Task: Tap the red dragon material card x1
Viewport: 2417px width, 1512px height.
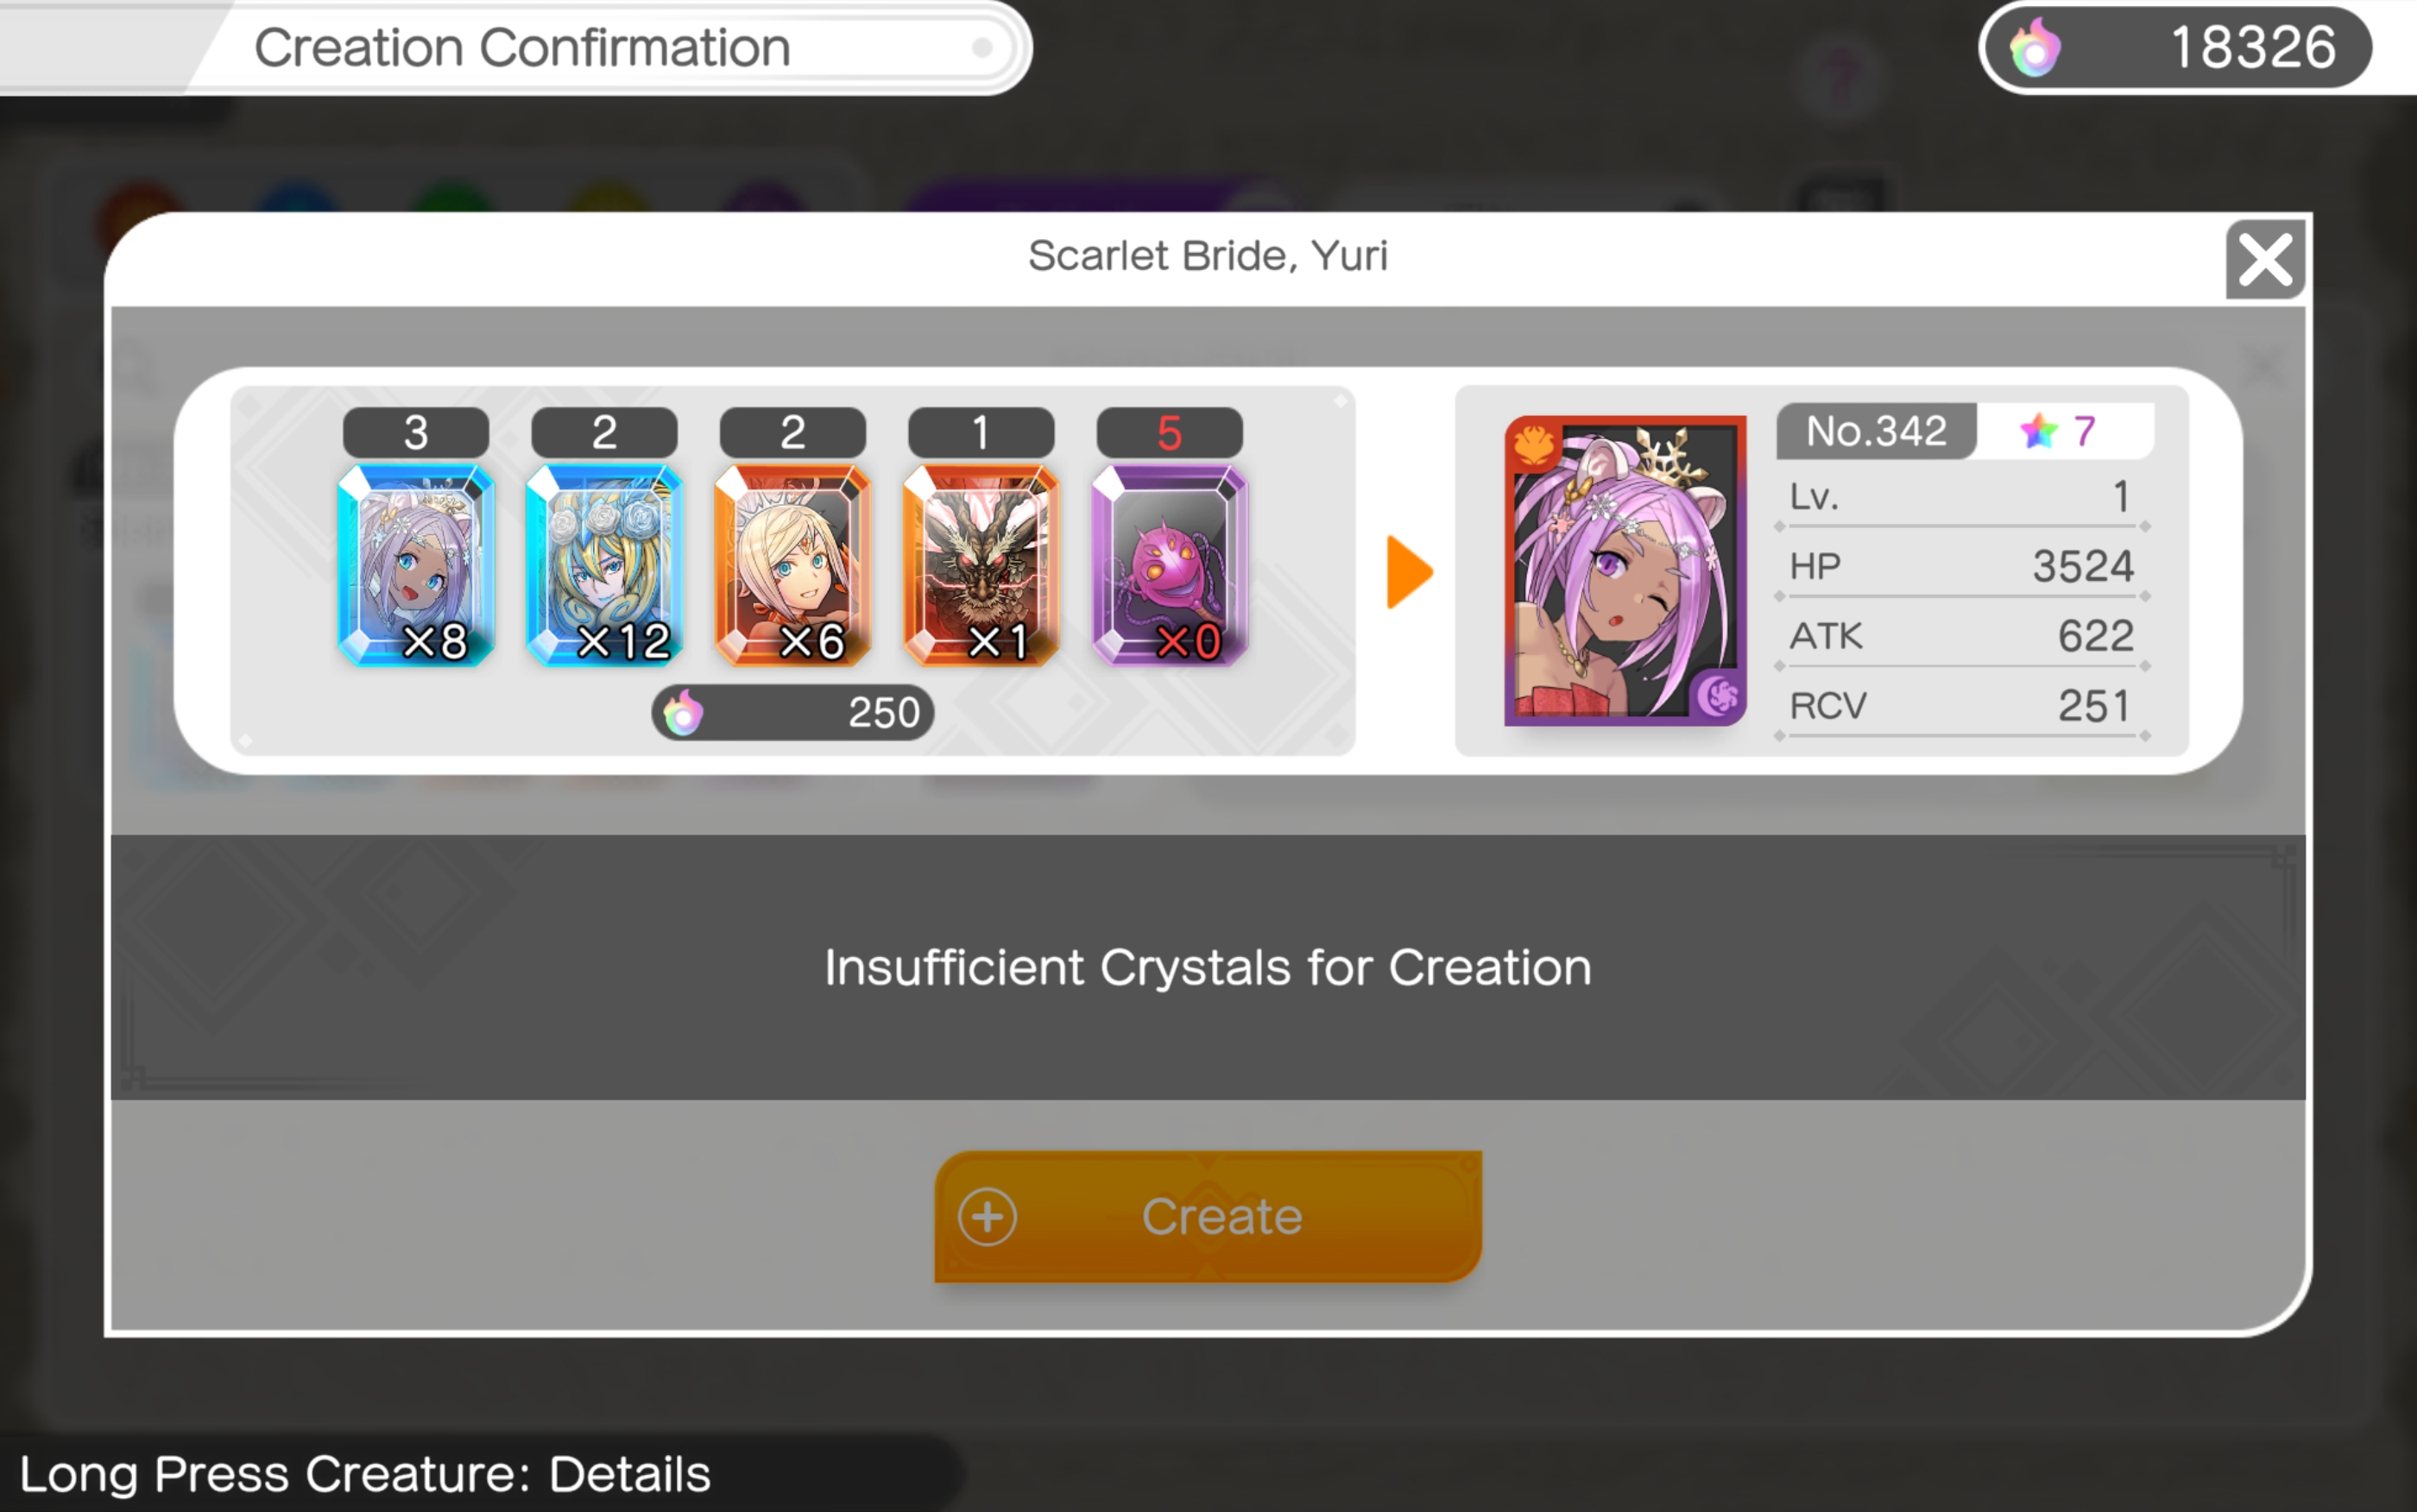Action: (981, 565)
